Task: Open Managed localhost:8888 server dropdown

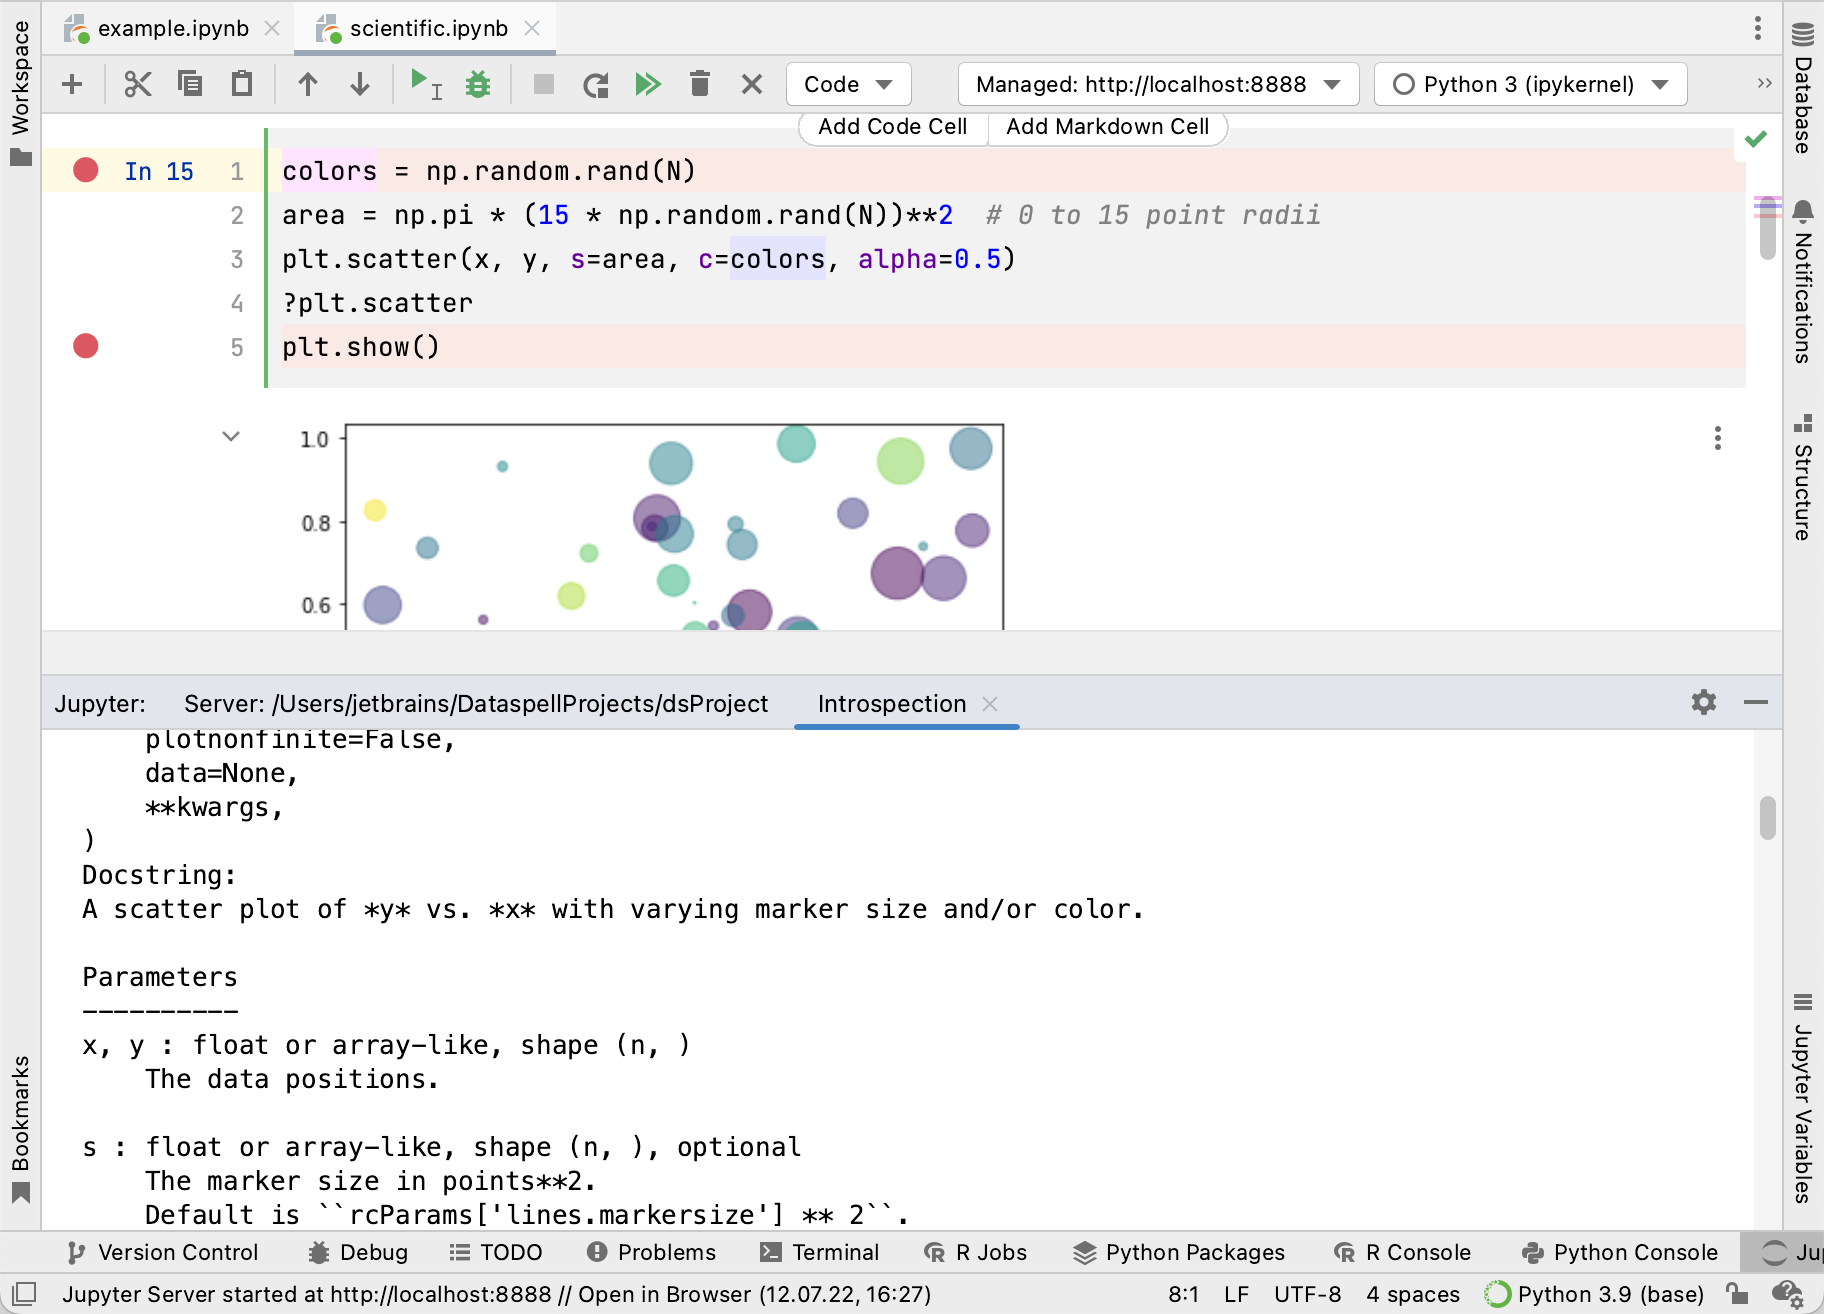Action: click(1158, 84)
